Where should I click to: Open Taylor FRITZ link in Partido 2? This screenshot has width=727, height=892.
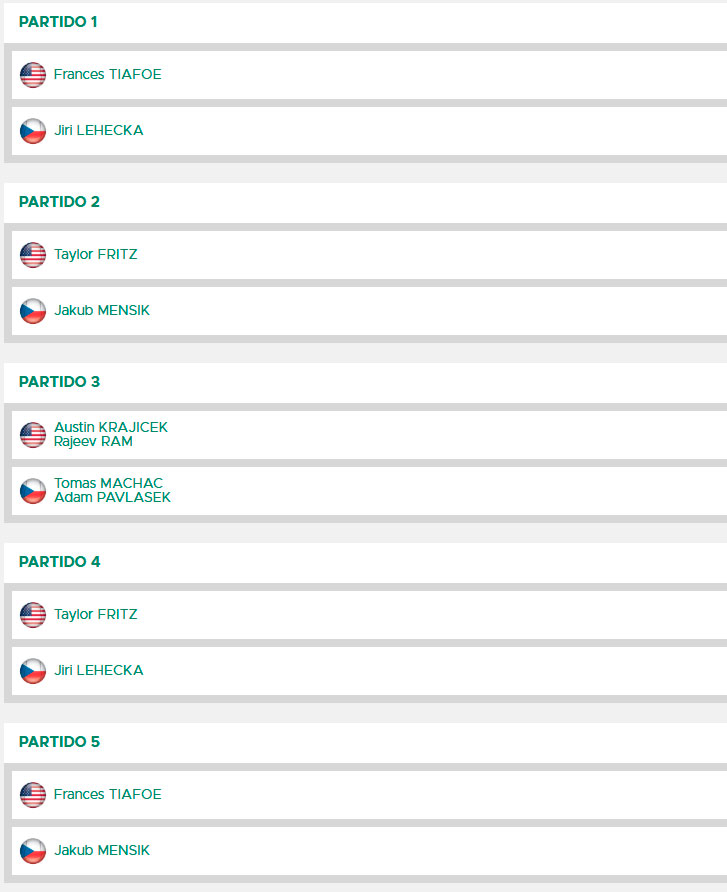96,254
